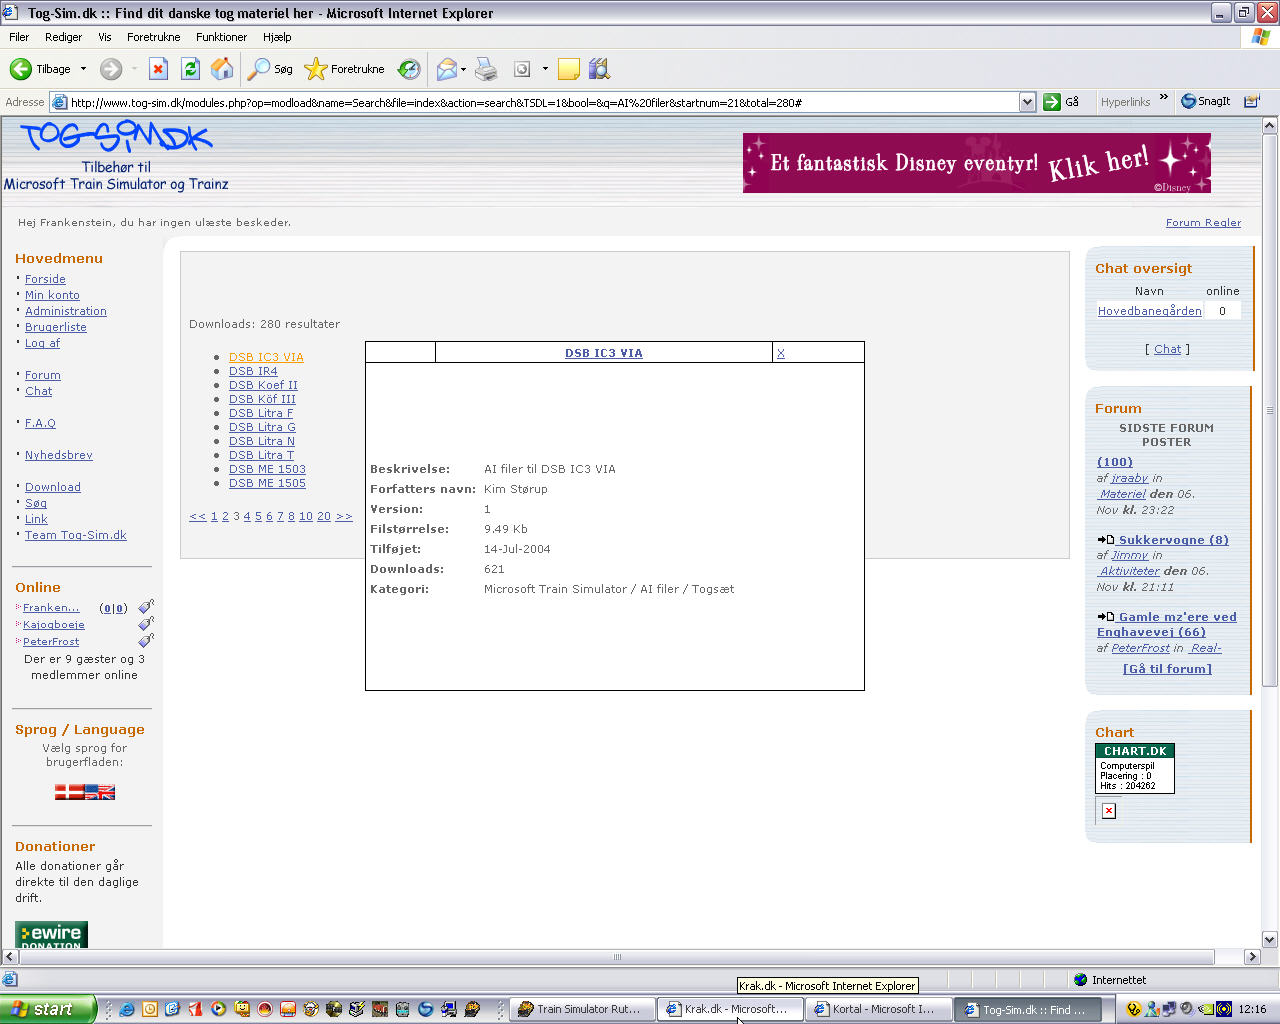Click the broken image icon under Chart

coord(1109,811)
